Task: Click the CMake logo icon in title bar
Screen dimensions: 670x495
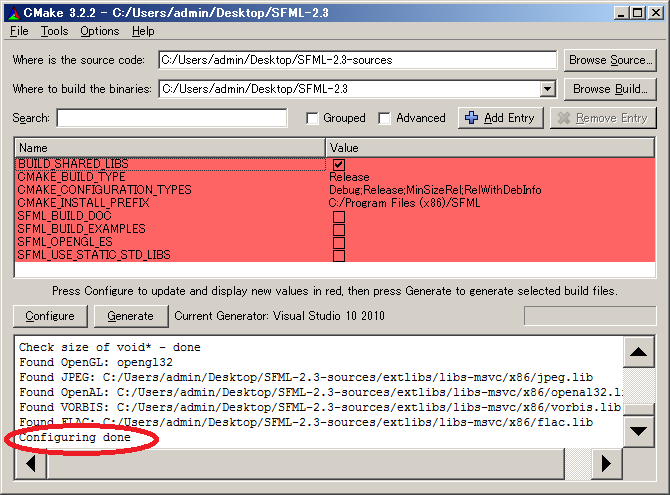Action: coord(14,13)
